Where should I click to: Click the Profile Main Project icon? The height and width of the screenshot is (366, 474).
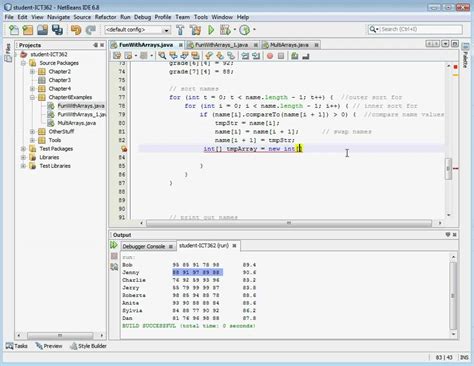tap(245, 30)
